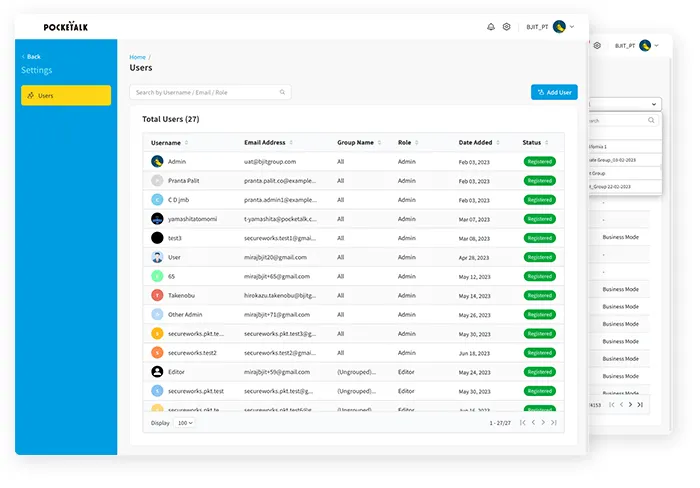Click the Add User button

click(554, 92)
